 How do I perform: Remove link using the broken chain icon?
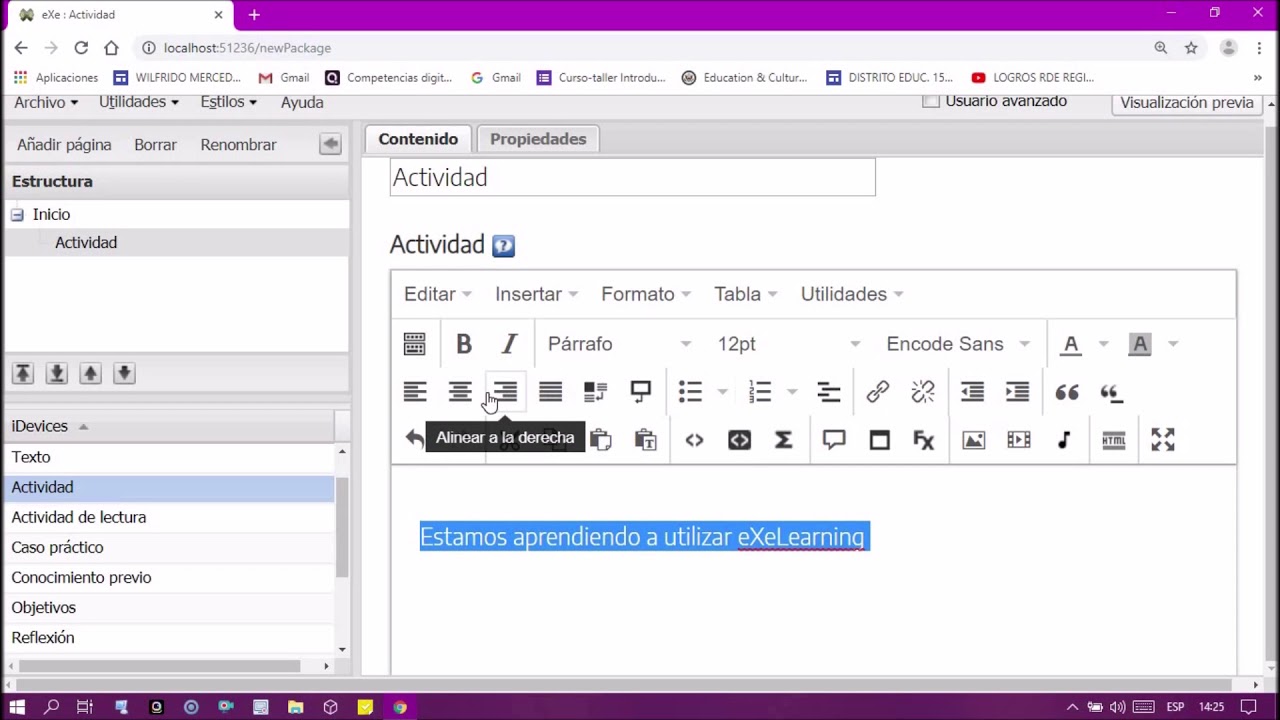pos(923,392)
